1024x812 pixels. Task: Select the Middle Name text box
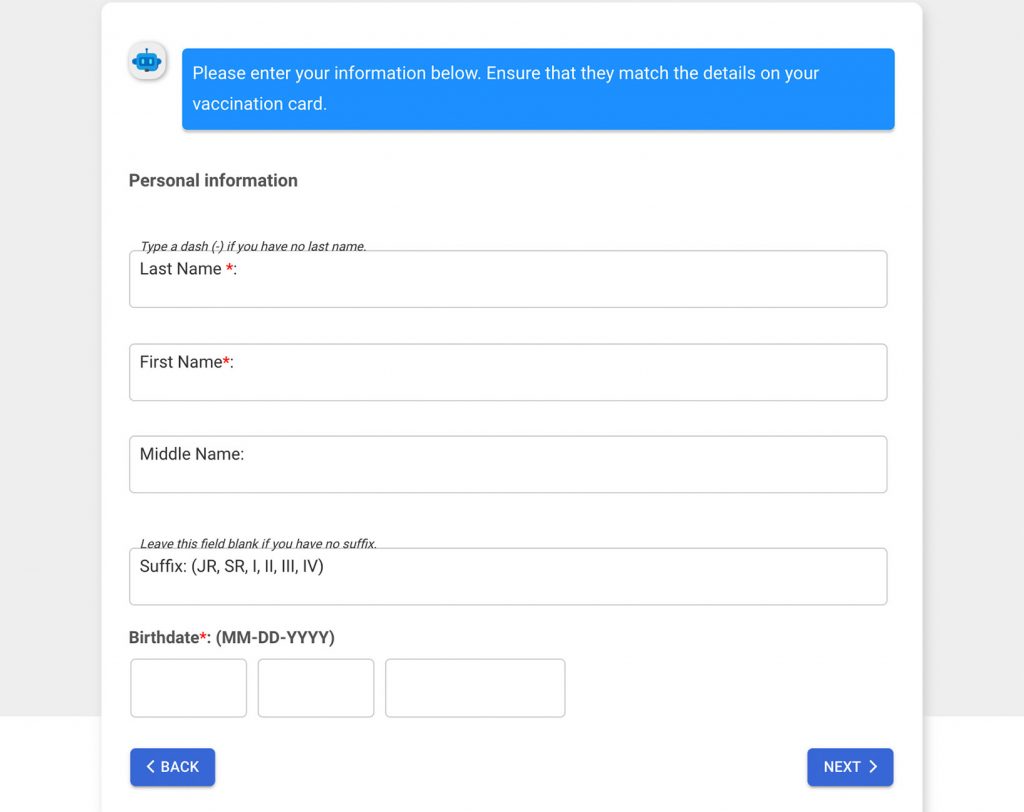[x=508, y=464]
